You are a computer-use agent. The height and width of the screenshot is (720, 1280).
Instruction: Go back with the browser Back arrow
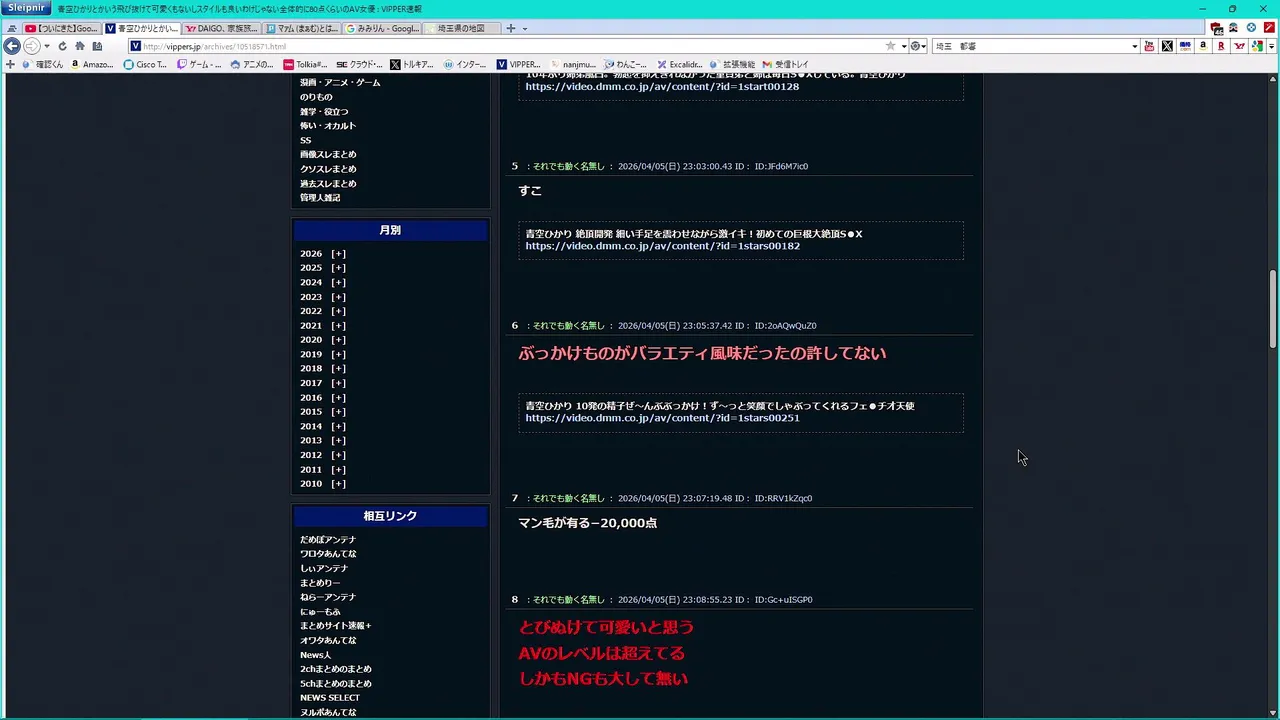tap(12, 46)
